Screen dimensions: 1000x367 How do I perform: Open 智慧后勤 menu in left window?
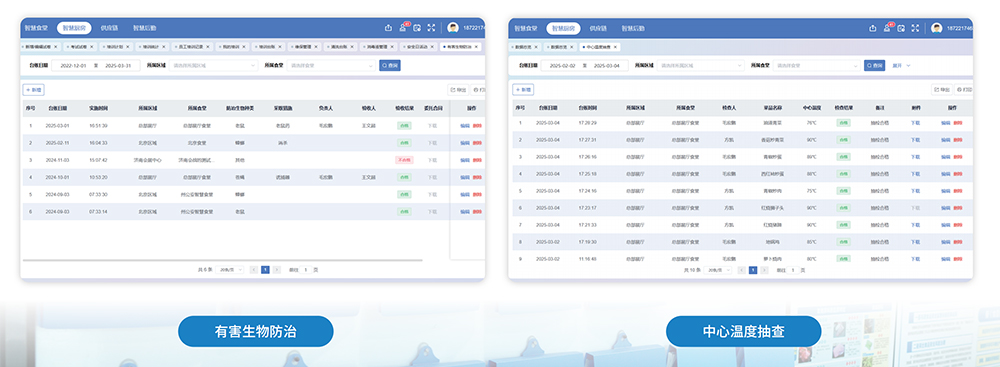145,28
